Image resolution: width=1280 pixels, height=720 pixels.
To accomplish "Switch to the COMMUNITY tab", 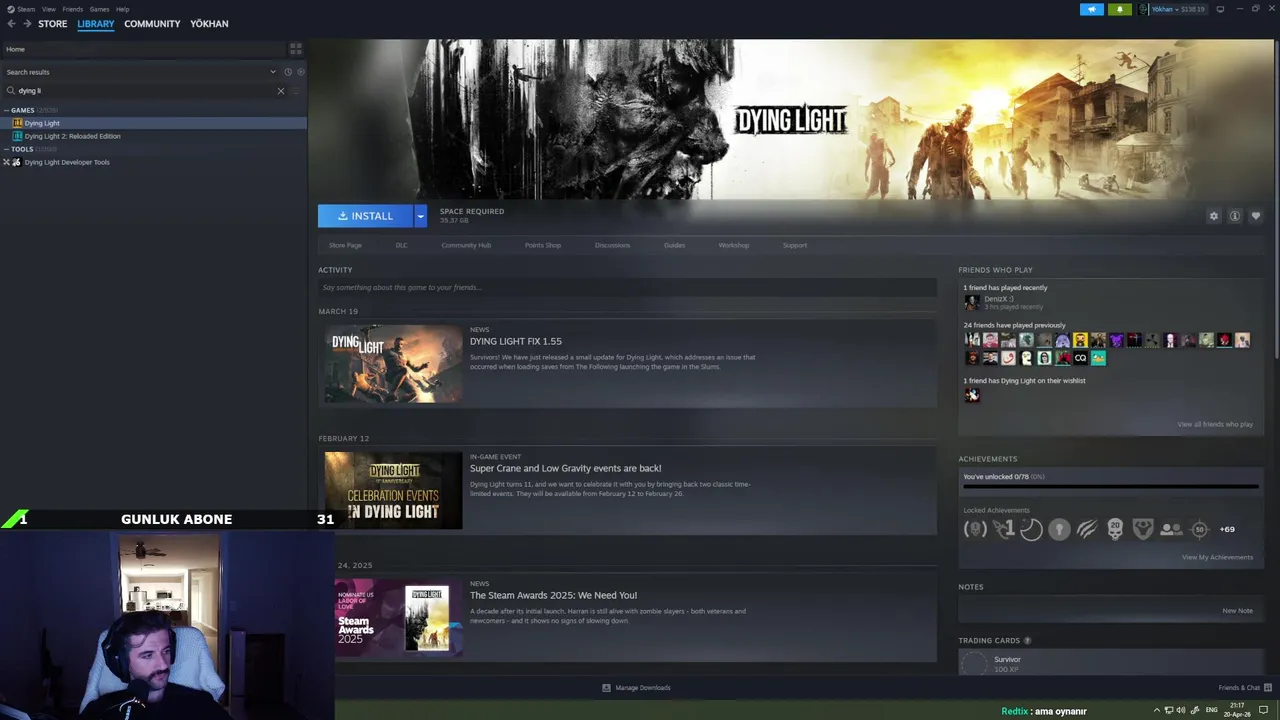I will [152, 24].
